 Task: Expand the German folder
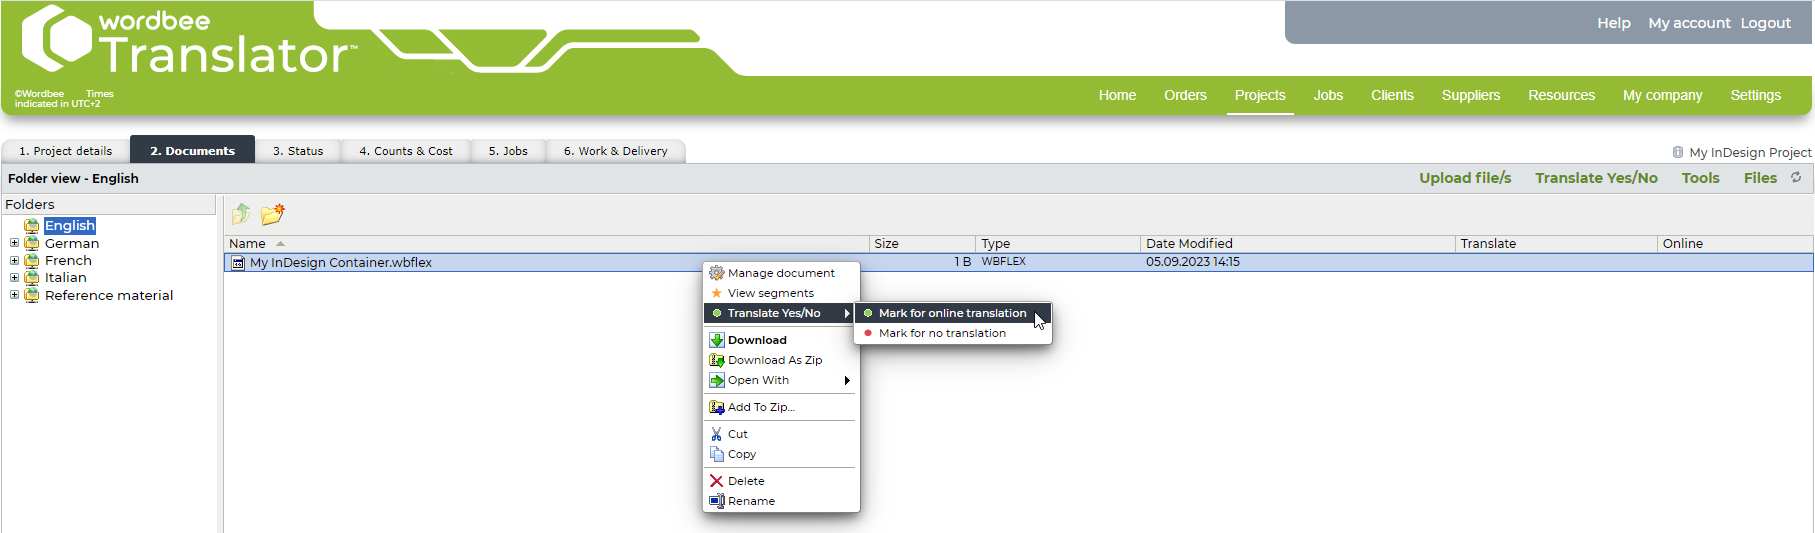14,243
